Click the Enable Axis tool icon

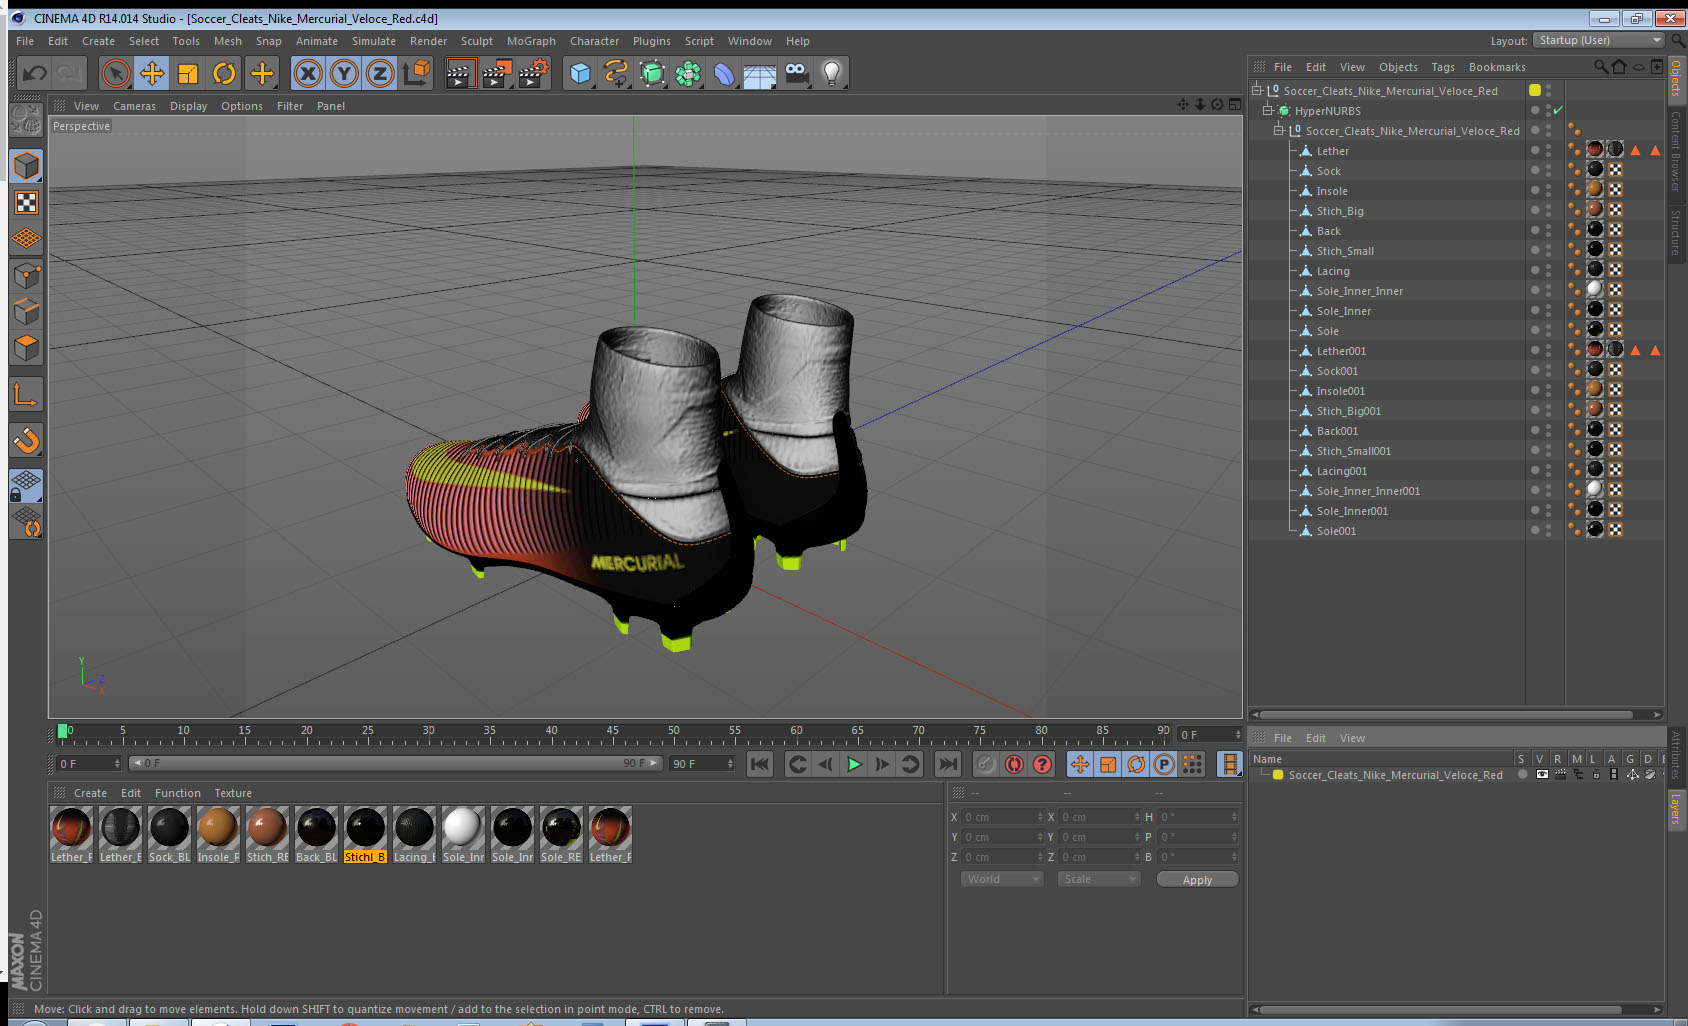point(27,395)
